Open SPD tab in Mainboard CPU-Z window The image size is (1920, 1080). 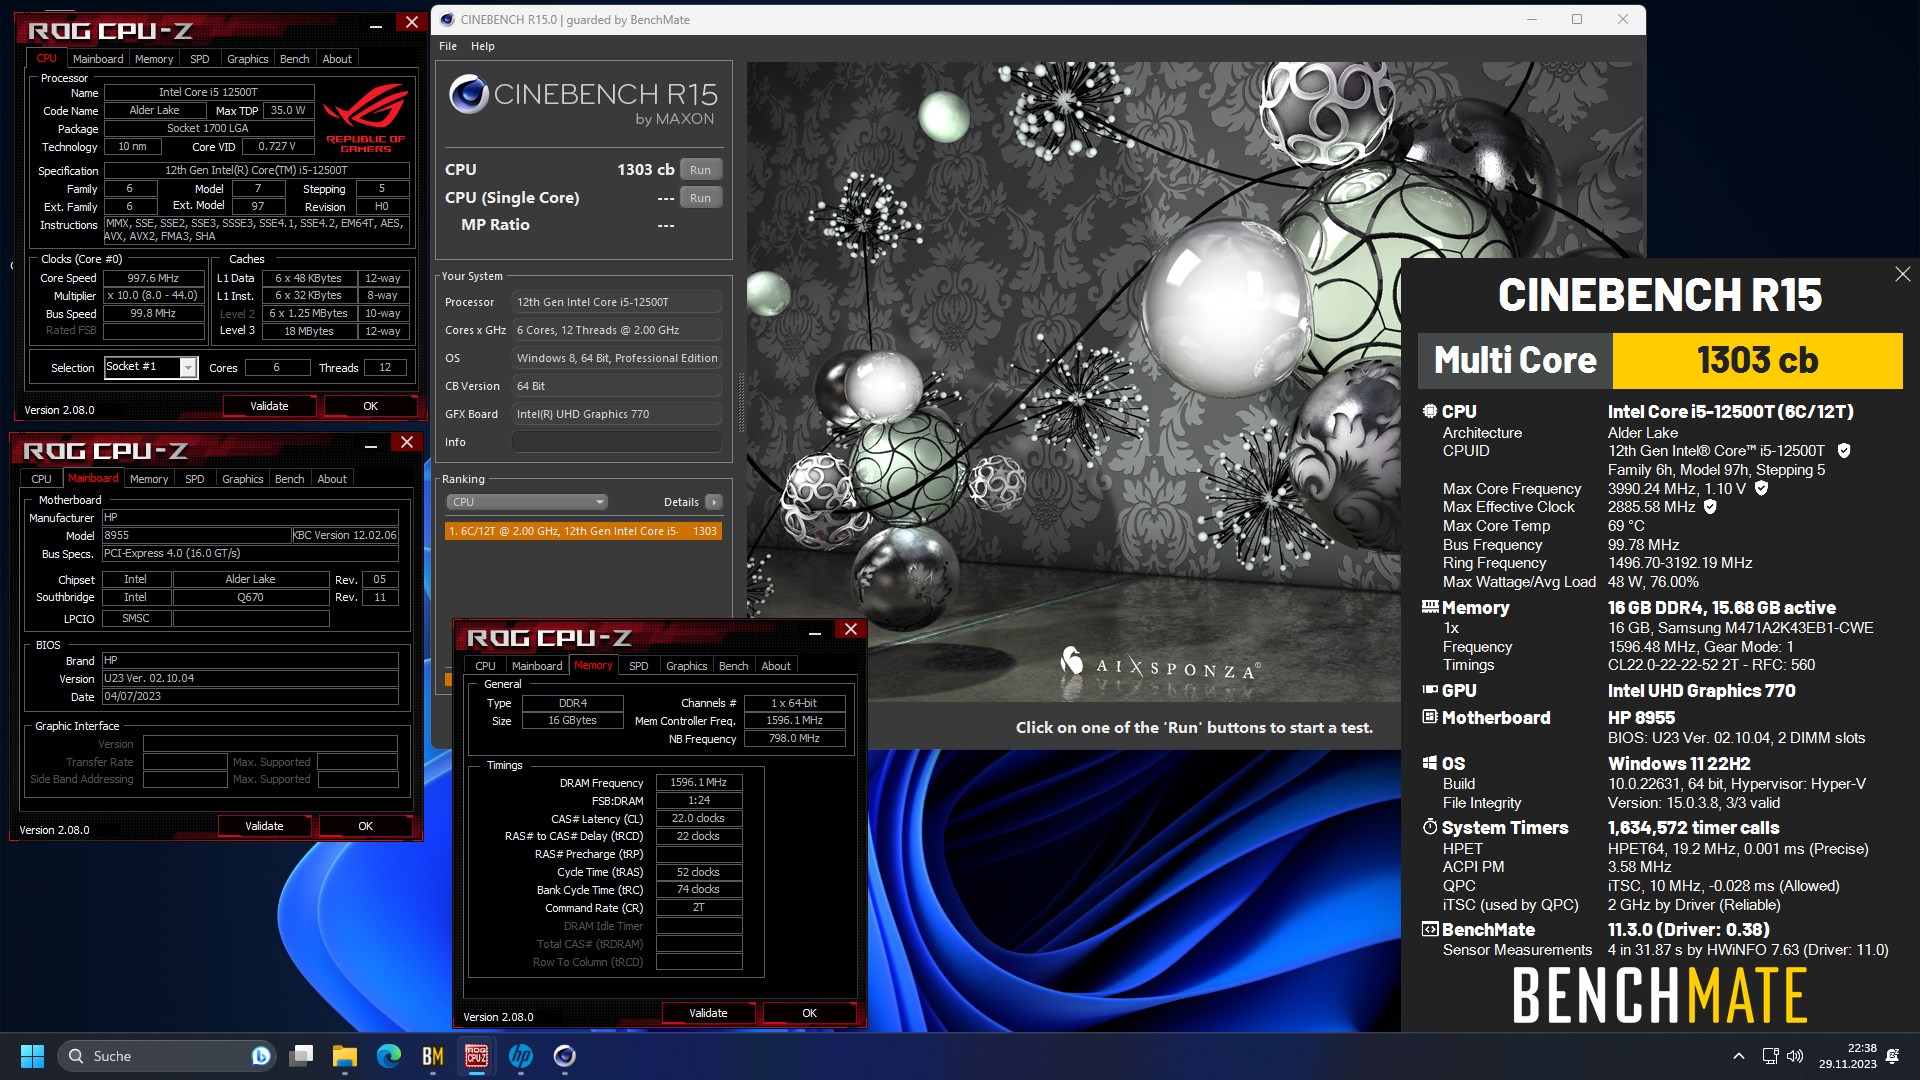pos(195,479)
